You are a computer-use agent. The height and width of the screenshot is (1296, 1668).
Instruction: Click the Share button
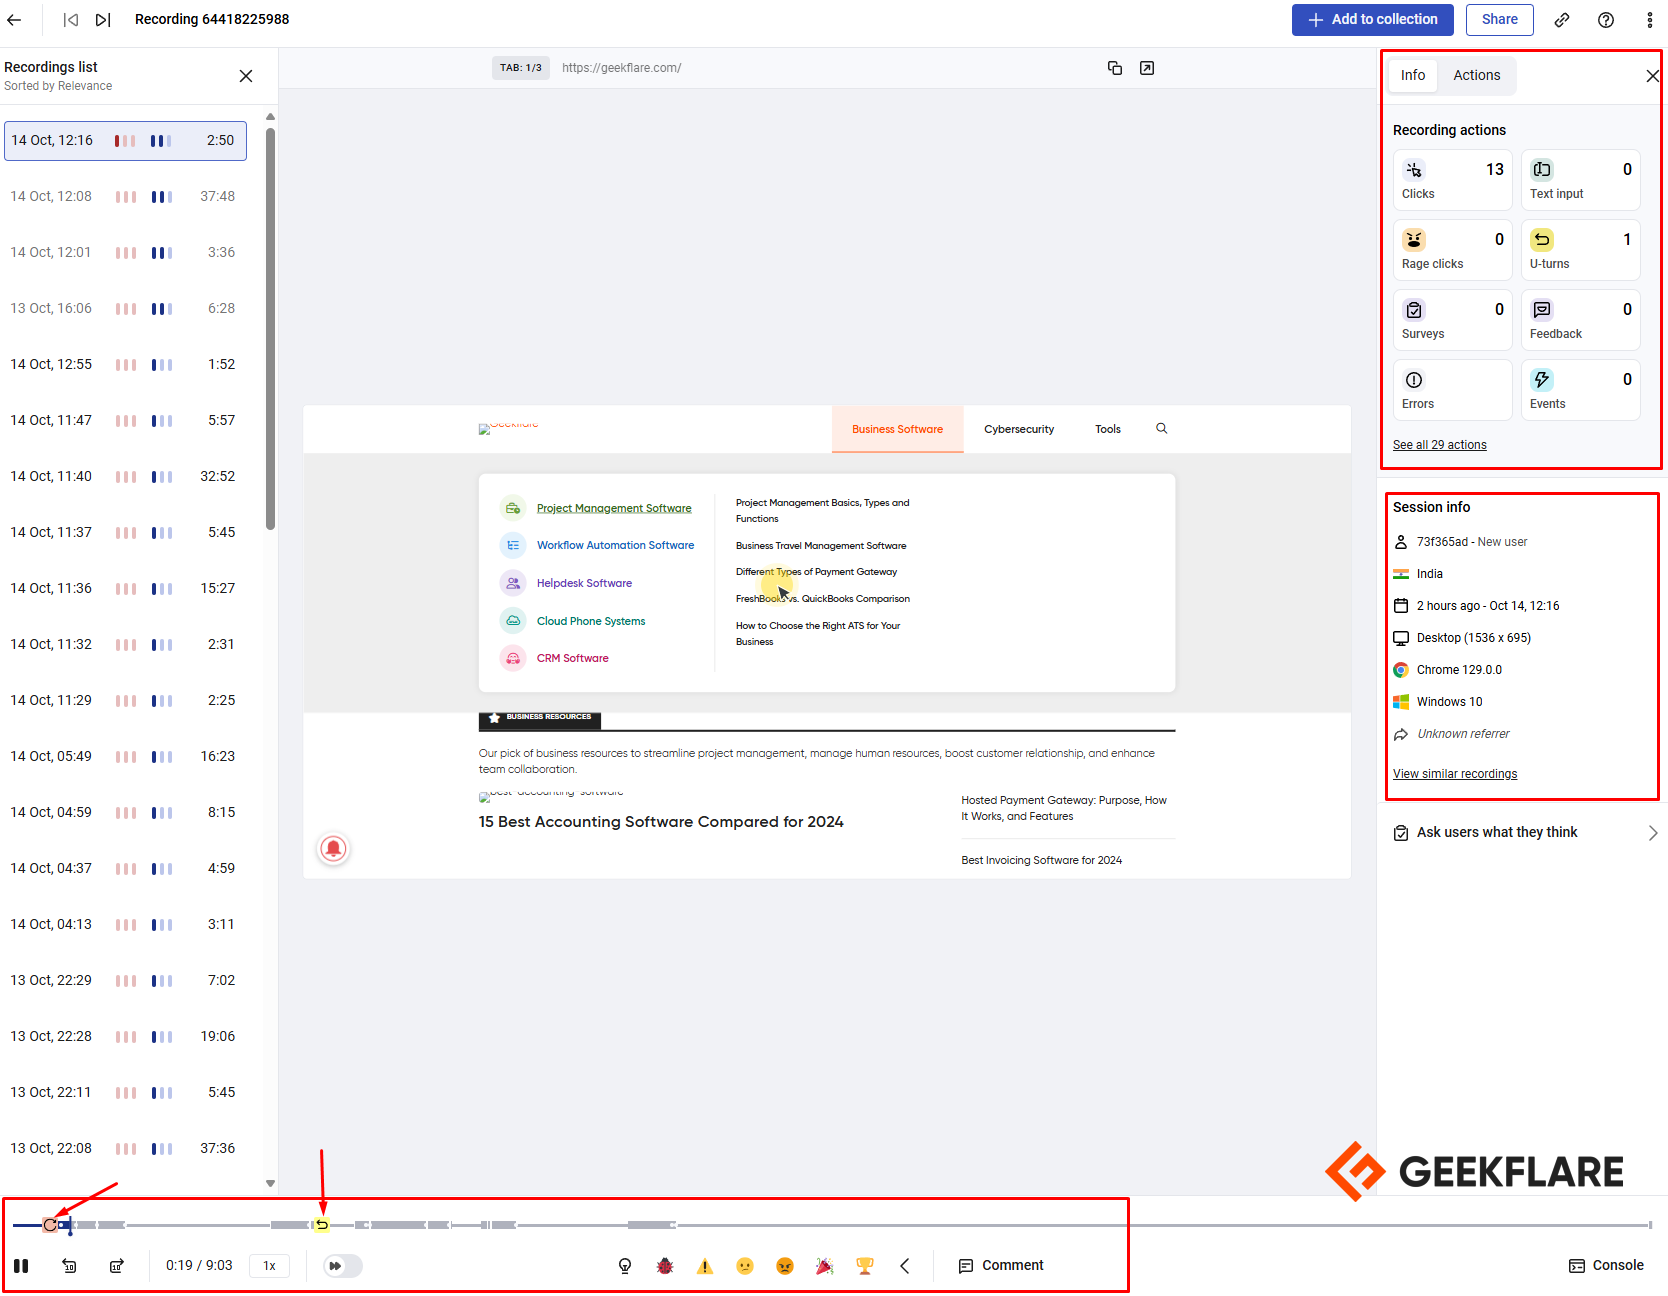(1499, 19)
